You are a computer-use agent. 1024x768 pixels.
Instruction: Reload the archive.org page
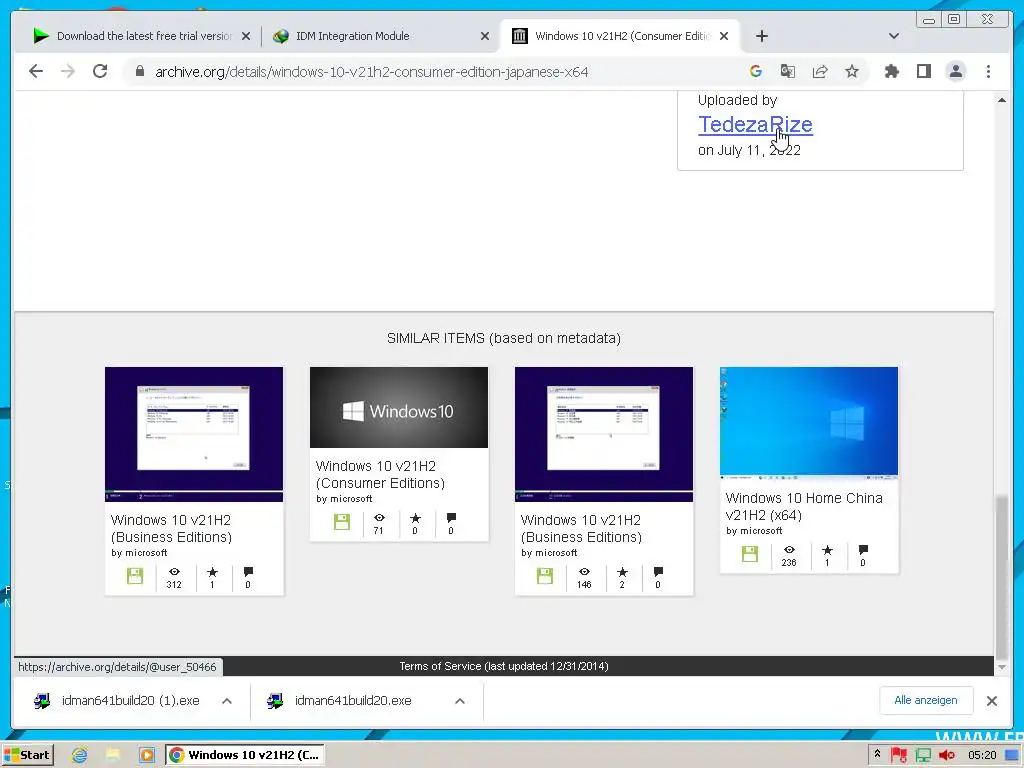(99, 71)
